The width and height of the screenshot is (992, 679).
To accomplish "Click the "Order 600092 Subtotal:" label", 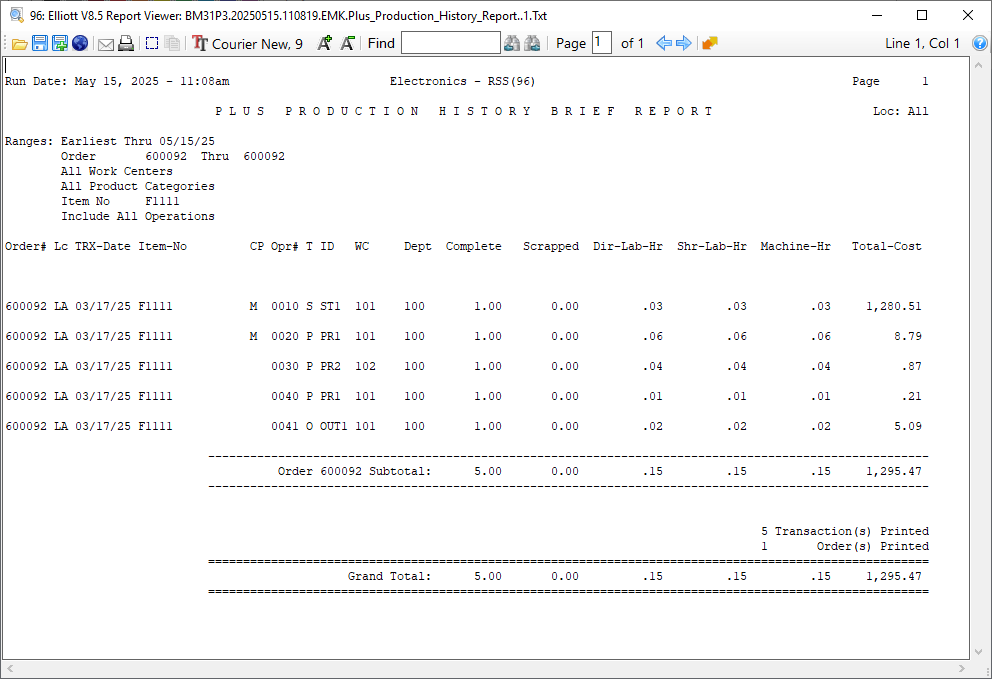I will 354,471.
